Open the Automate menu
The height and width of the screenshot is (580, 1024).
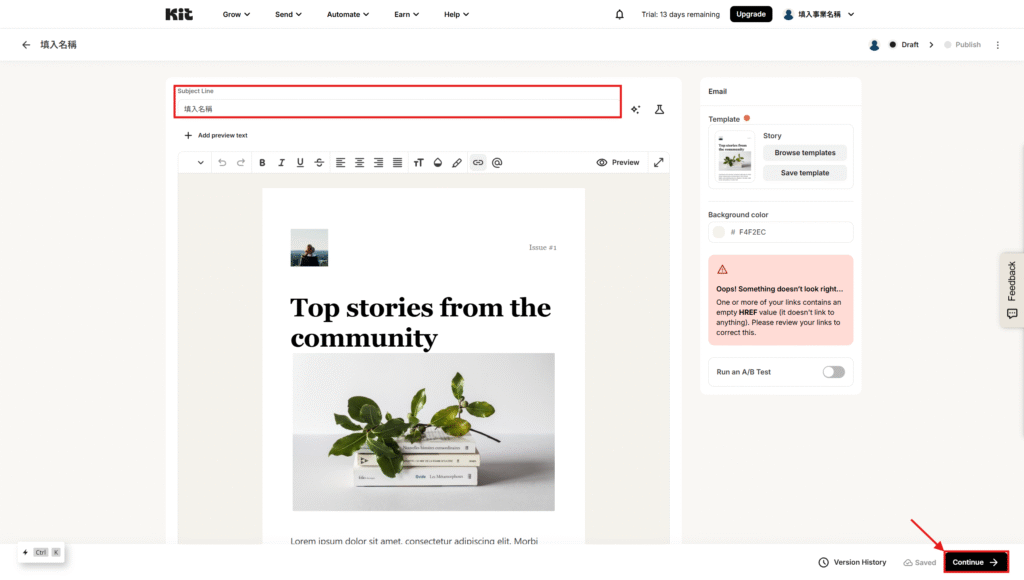pos(348,14)
